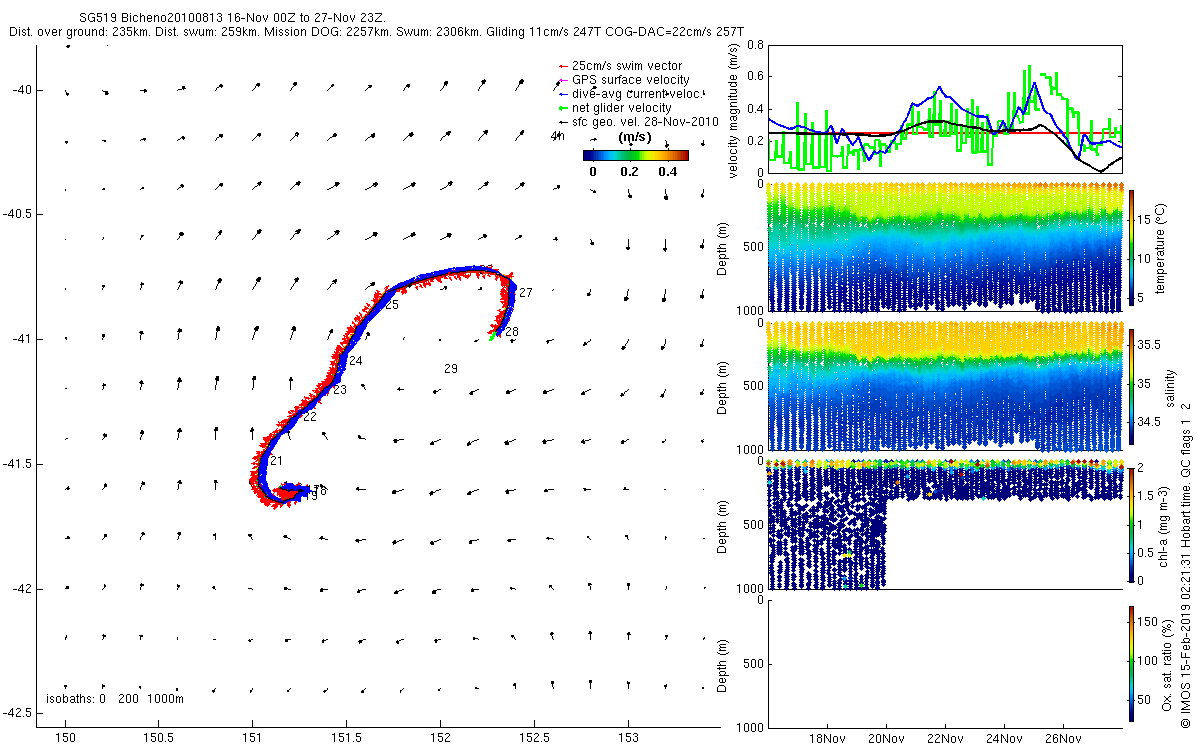
Task: Click the (m/s) velocity colorbar
Action: 636,155
